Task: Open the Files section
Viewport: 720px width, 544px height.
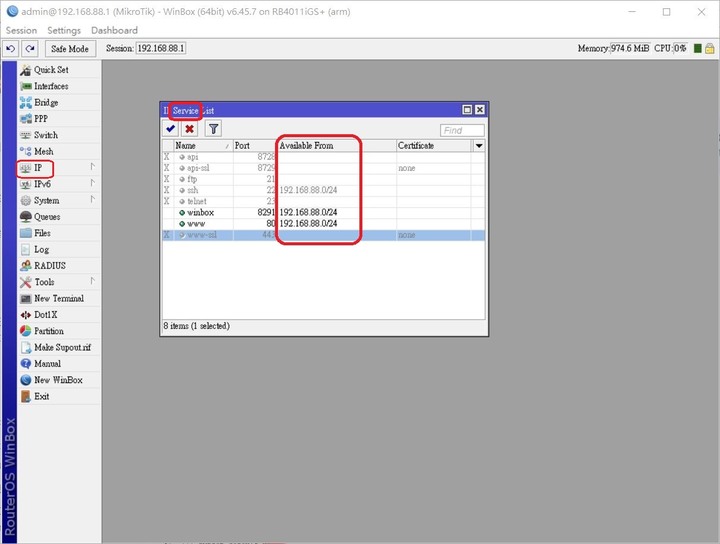Action: [59, 233]
